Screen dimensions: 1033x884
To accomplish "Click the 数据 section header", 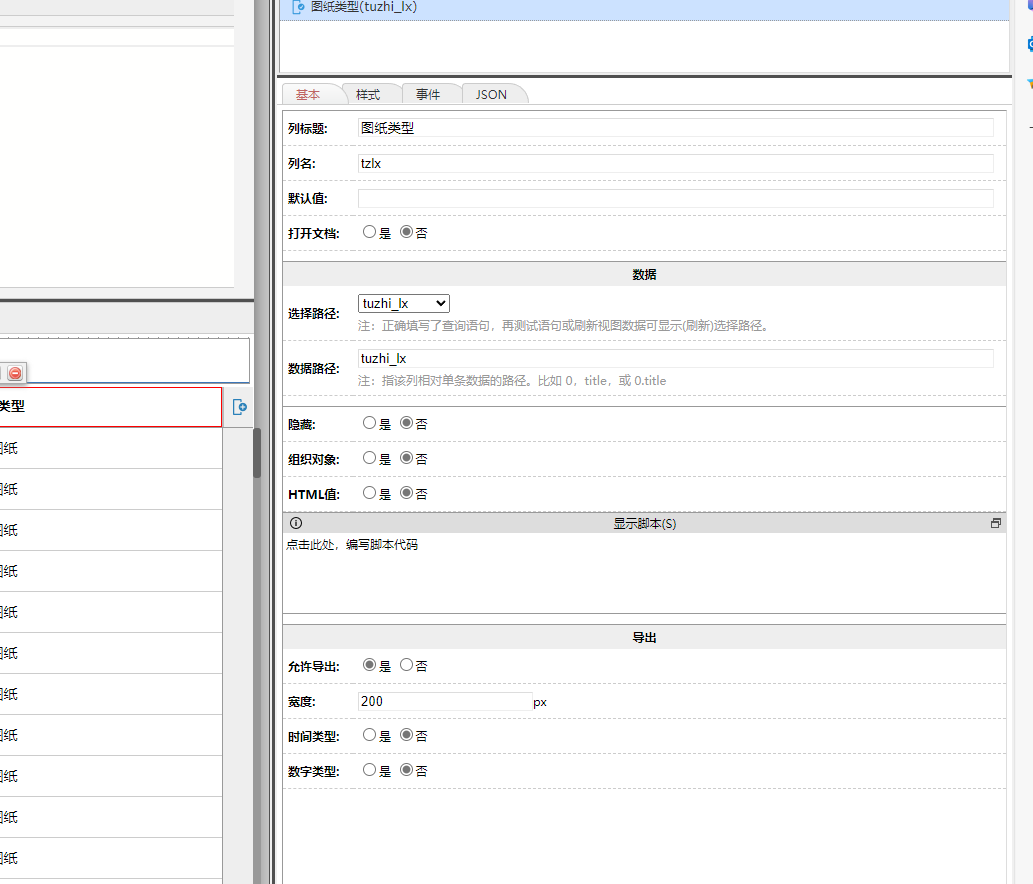I will [644, 275].
